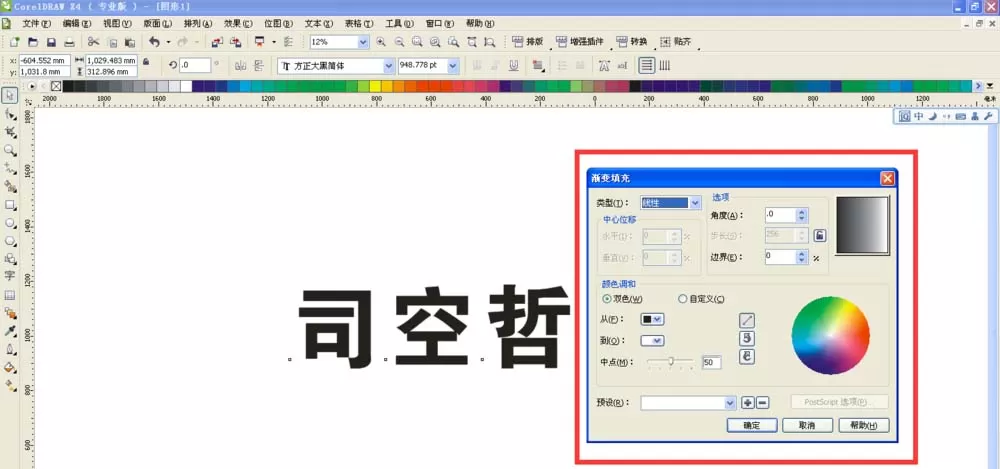1000x469 pixels.
Task: Click the Undo arrow icon
Action: (x=154, y=42)
